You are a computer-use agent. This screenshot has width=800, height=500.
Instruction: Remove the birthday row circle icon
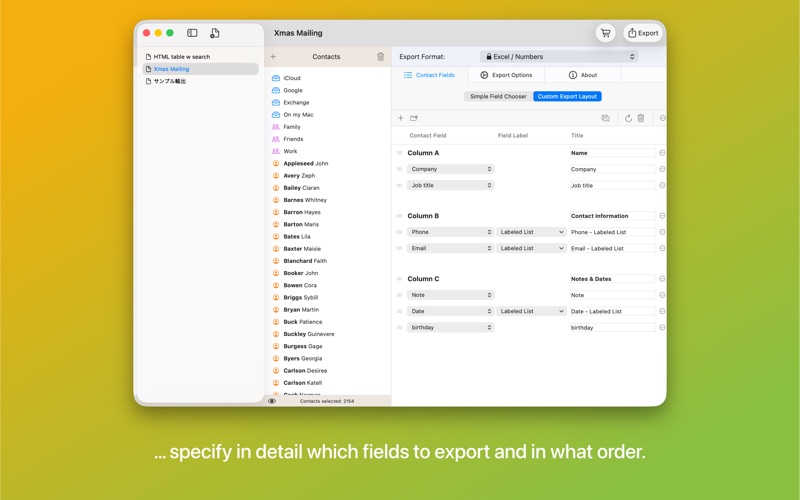coord(662,328)
